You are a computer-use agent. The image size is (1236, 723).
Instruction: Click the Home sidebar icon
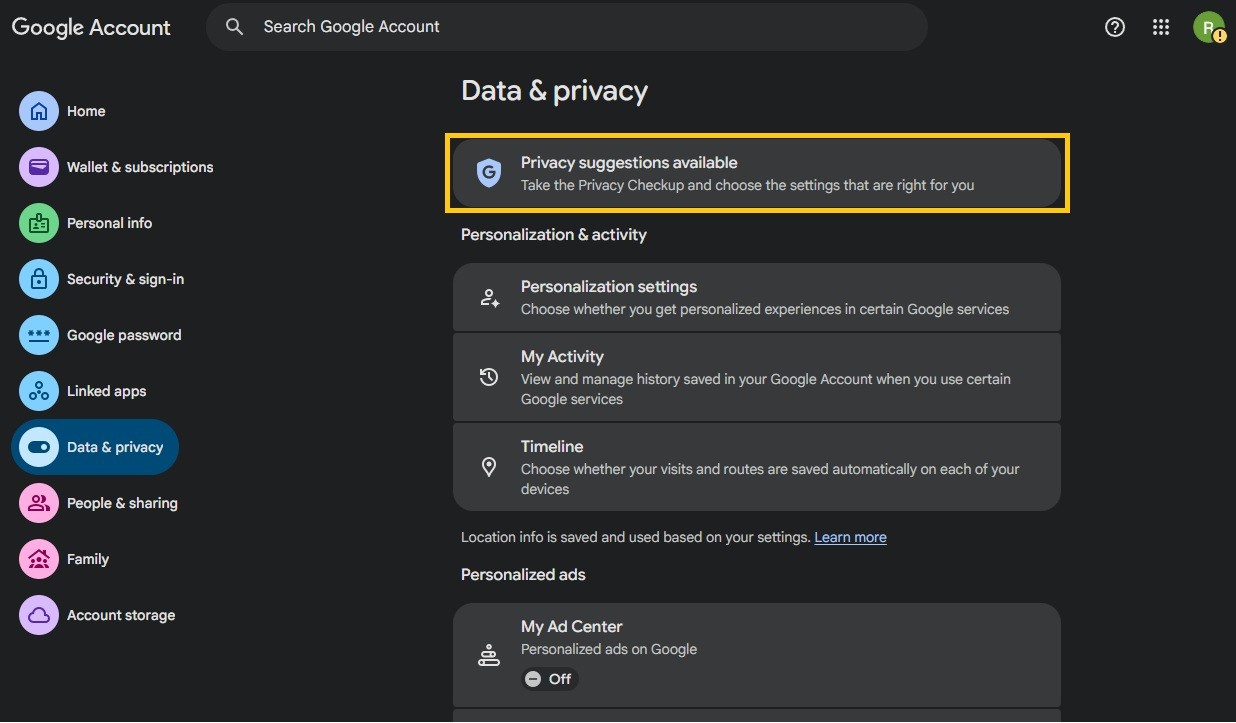[x=39, y=111]
